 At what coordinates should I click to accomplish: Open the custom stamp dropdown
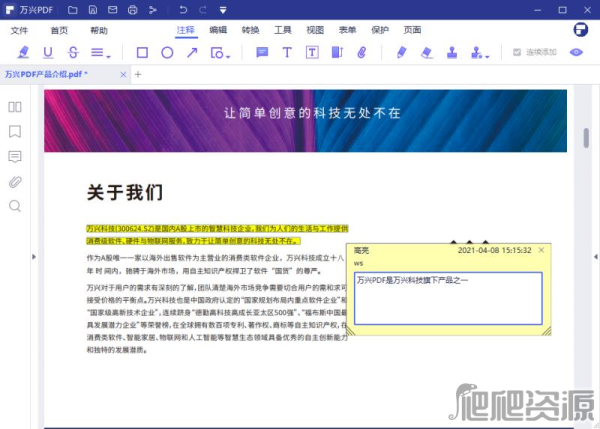click(x=480, y=53)
